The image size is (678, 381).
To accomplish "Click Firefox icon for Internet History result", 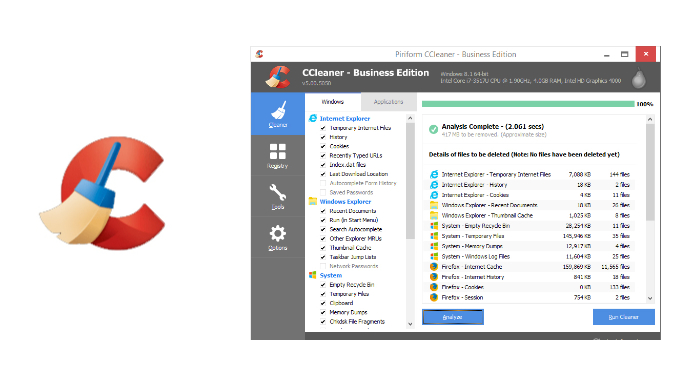I will click(434, 277).
